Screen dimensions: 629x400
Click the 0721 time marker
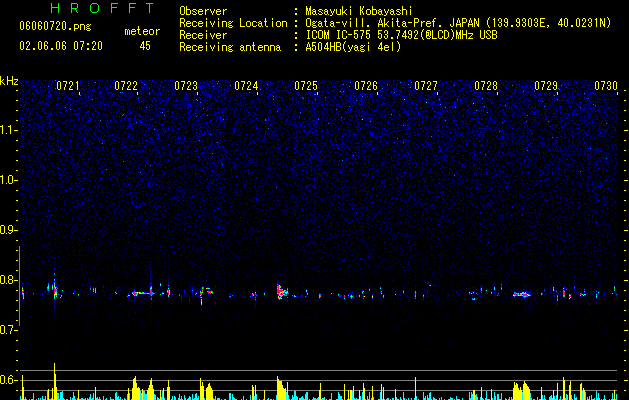[x=67, y=86]
